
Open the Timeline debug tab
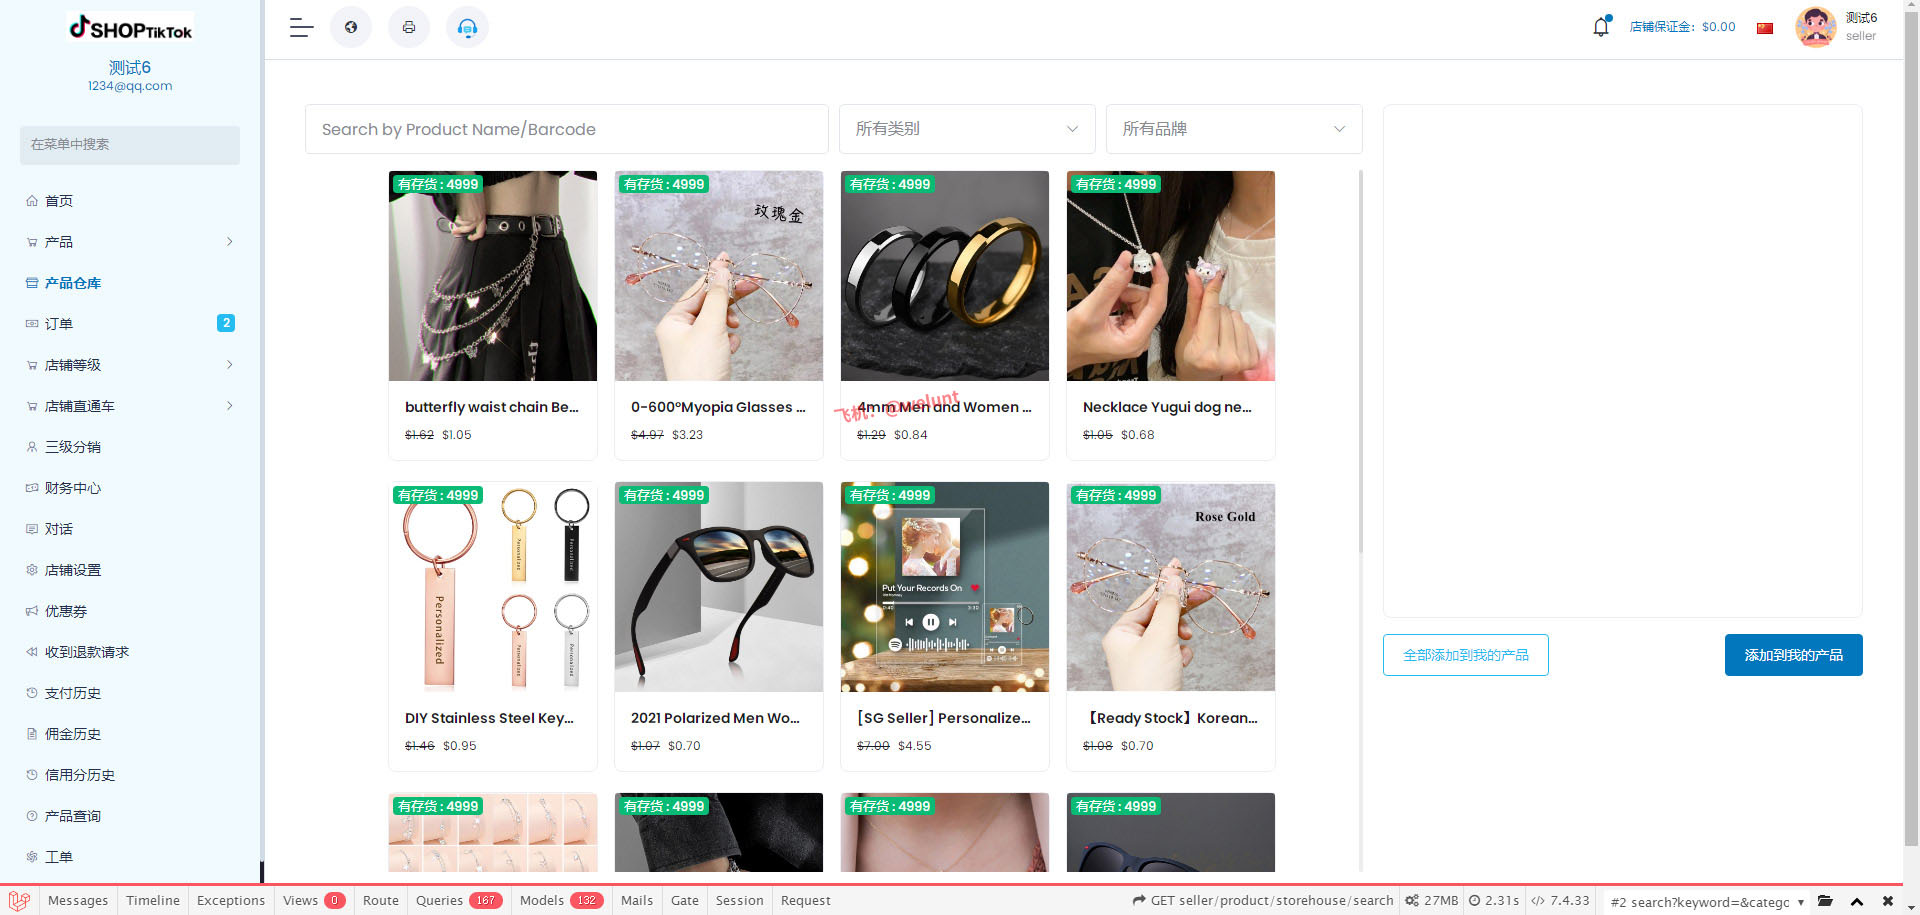153,901
